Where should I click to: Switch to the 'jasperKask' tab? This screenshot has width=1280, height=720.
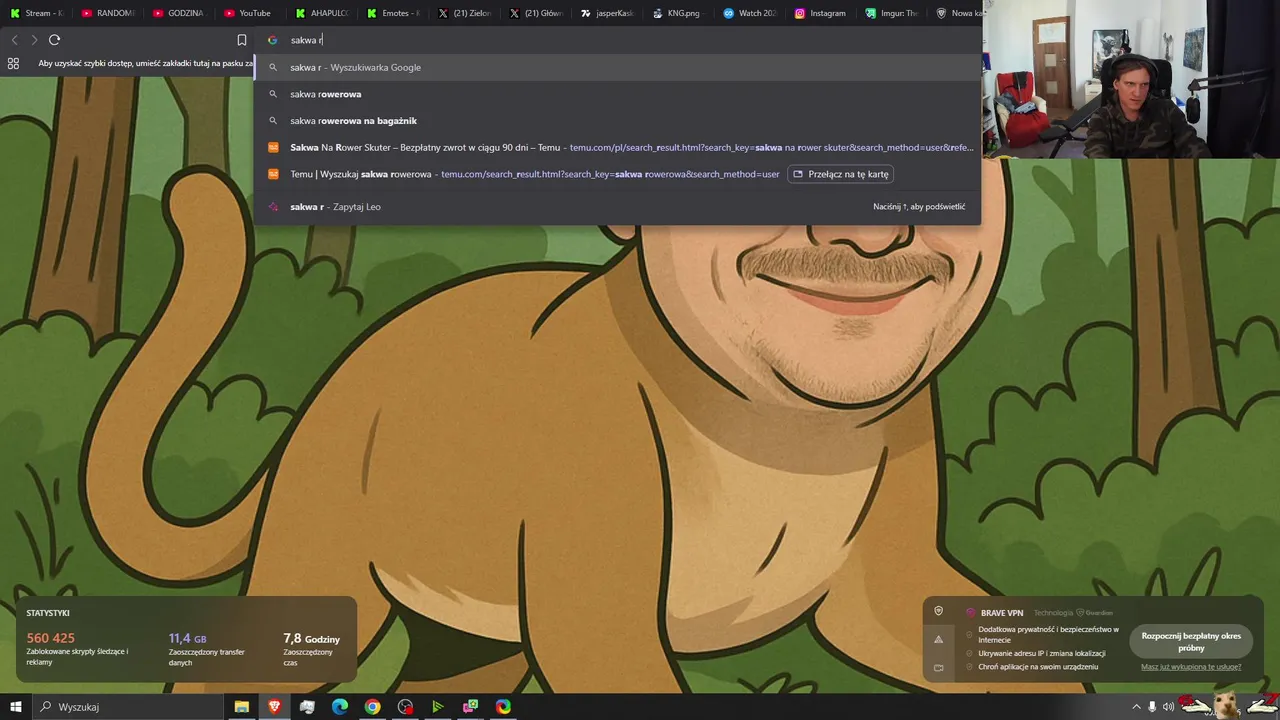pyautogui.click(x=607, y=13)
